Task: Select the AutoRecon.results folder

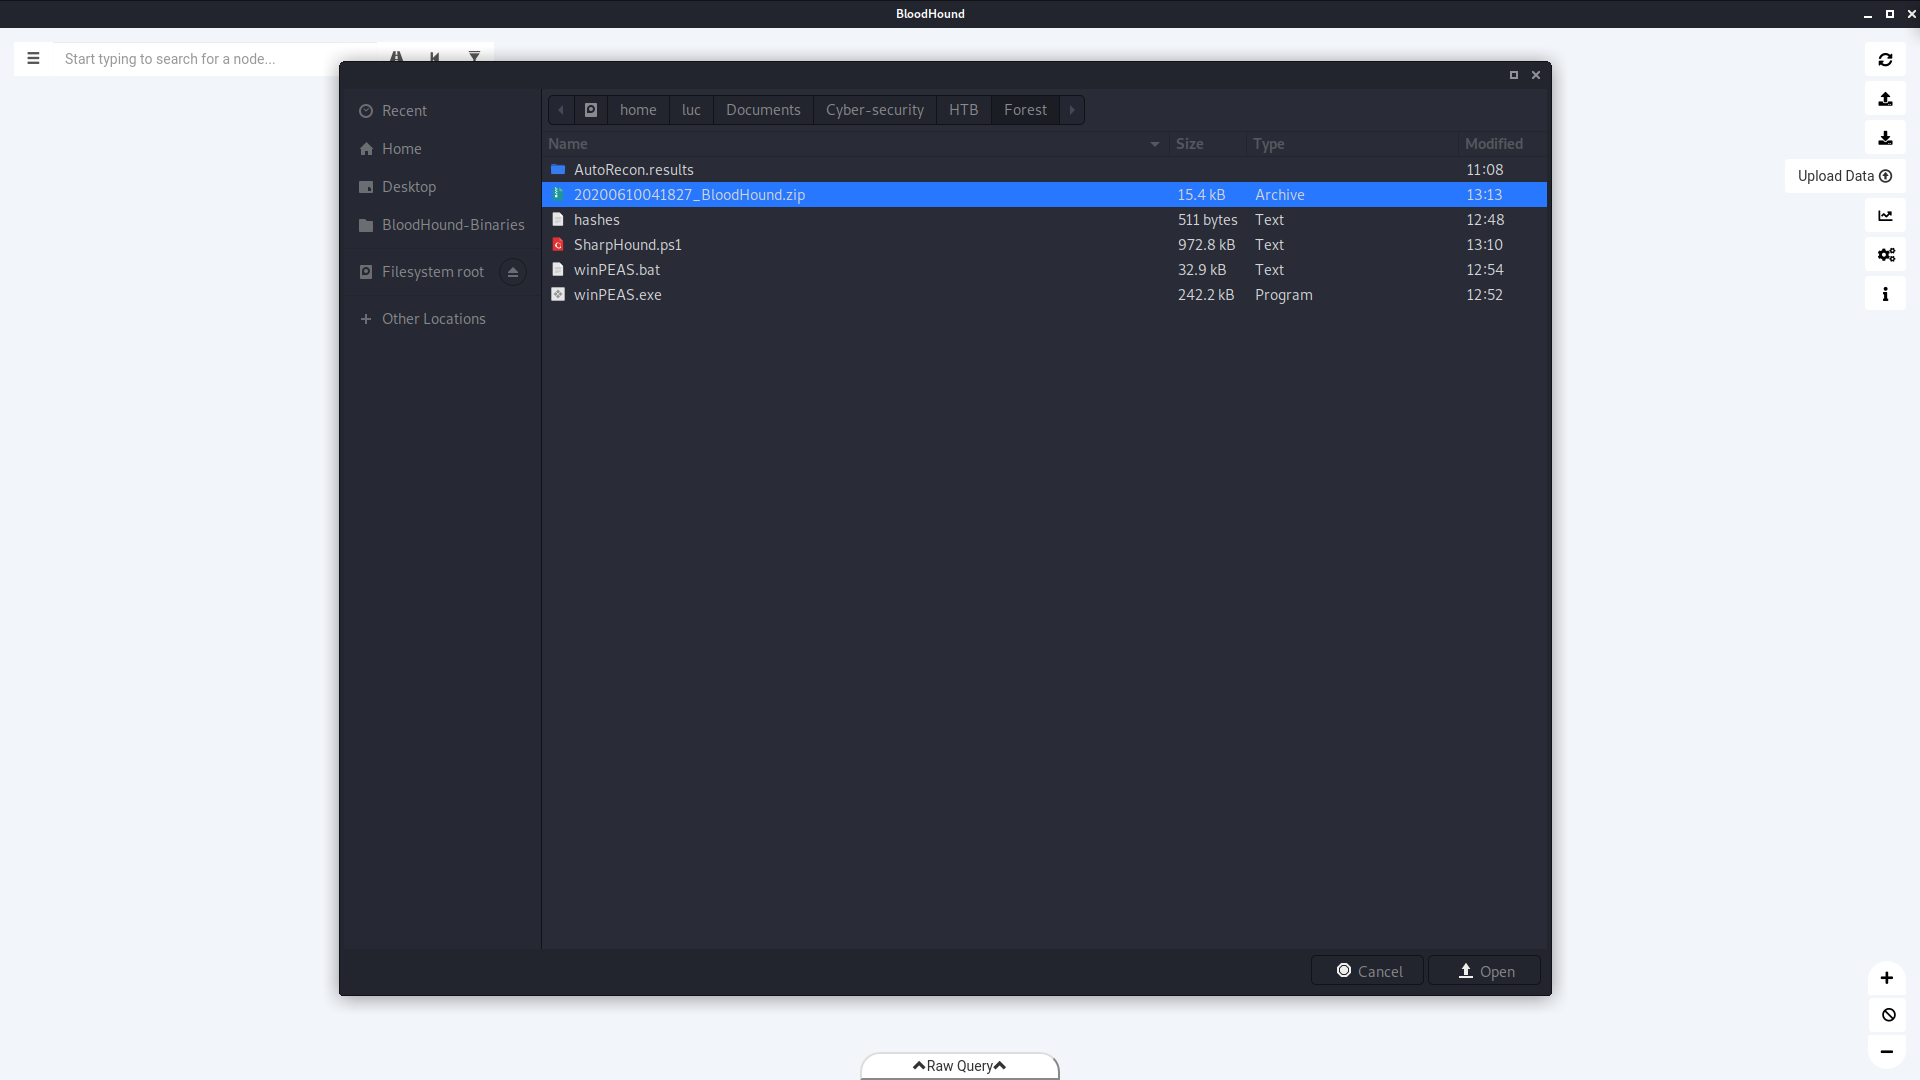Action: (1044, 170)
